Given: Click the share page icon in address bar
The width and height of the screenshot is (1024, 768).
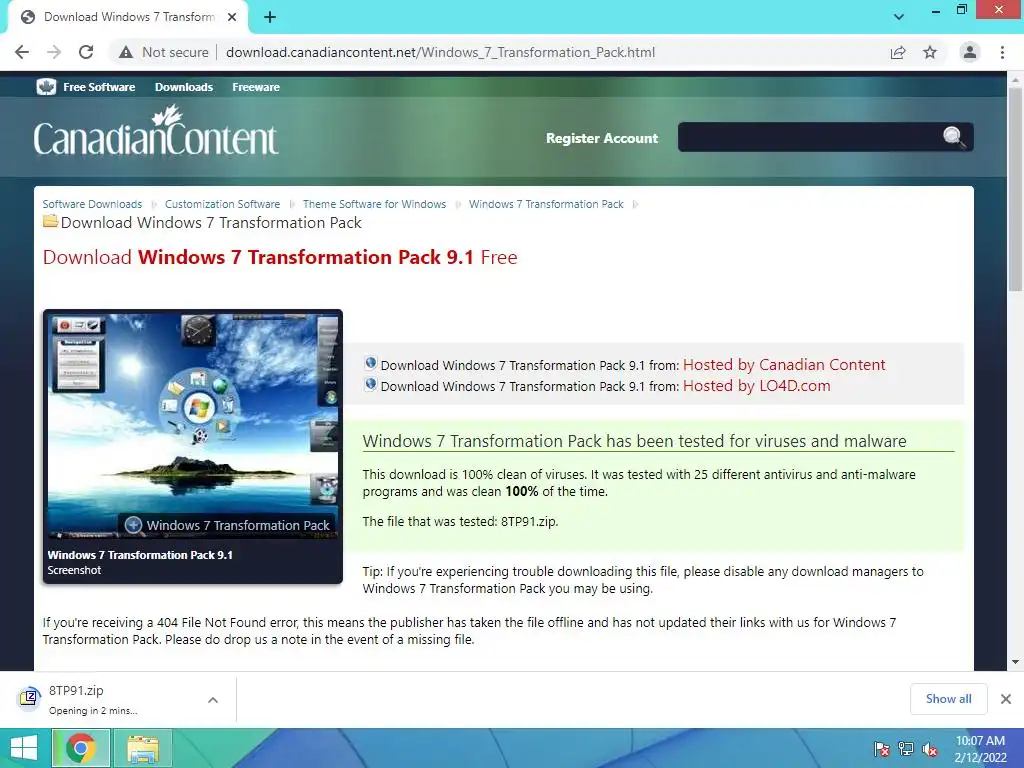Looking at the screenshot, I should (x=898, y=52).
